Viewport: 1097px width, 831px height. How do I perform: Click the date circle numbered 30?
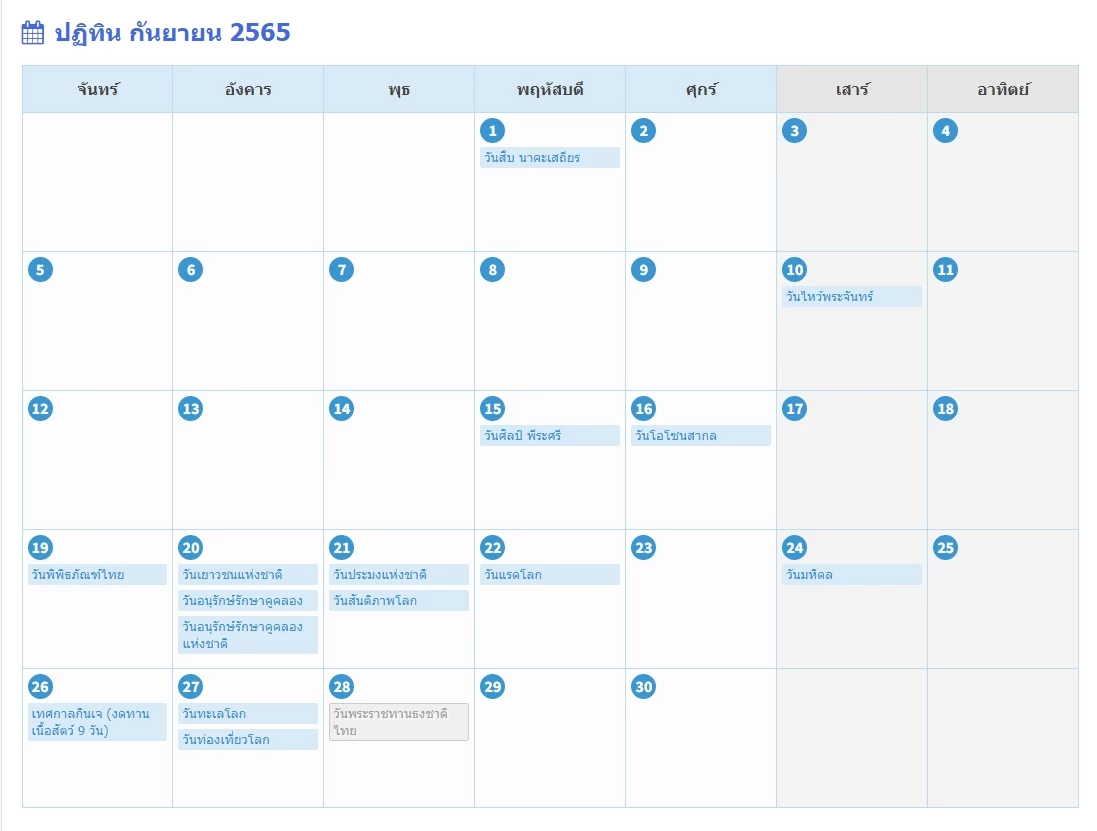coord(643,687)
